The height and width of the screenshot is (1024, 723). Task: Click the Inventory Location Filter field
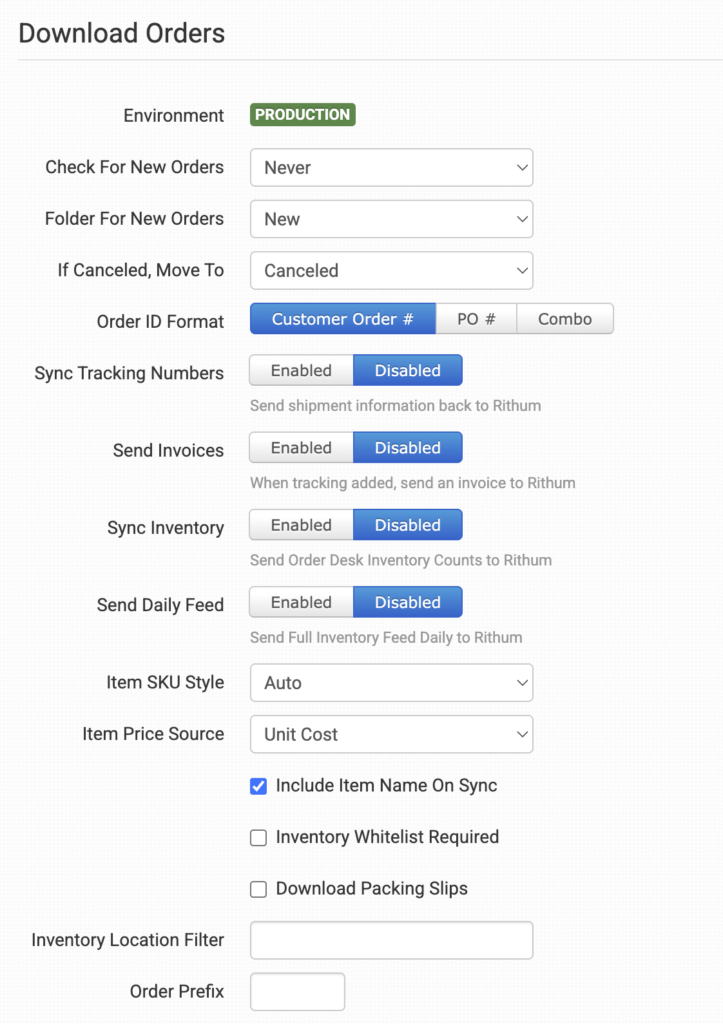point(391,940)
